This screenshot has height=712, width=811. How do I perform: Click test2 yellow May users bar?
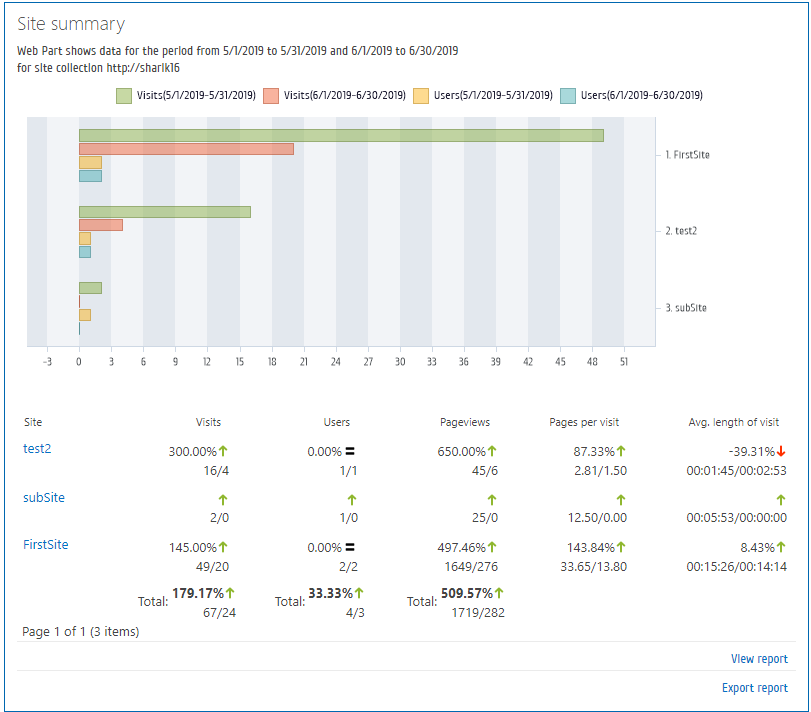85,238
